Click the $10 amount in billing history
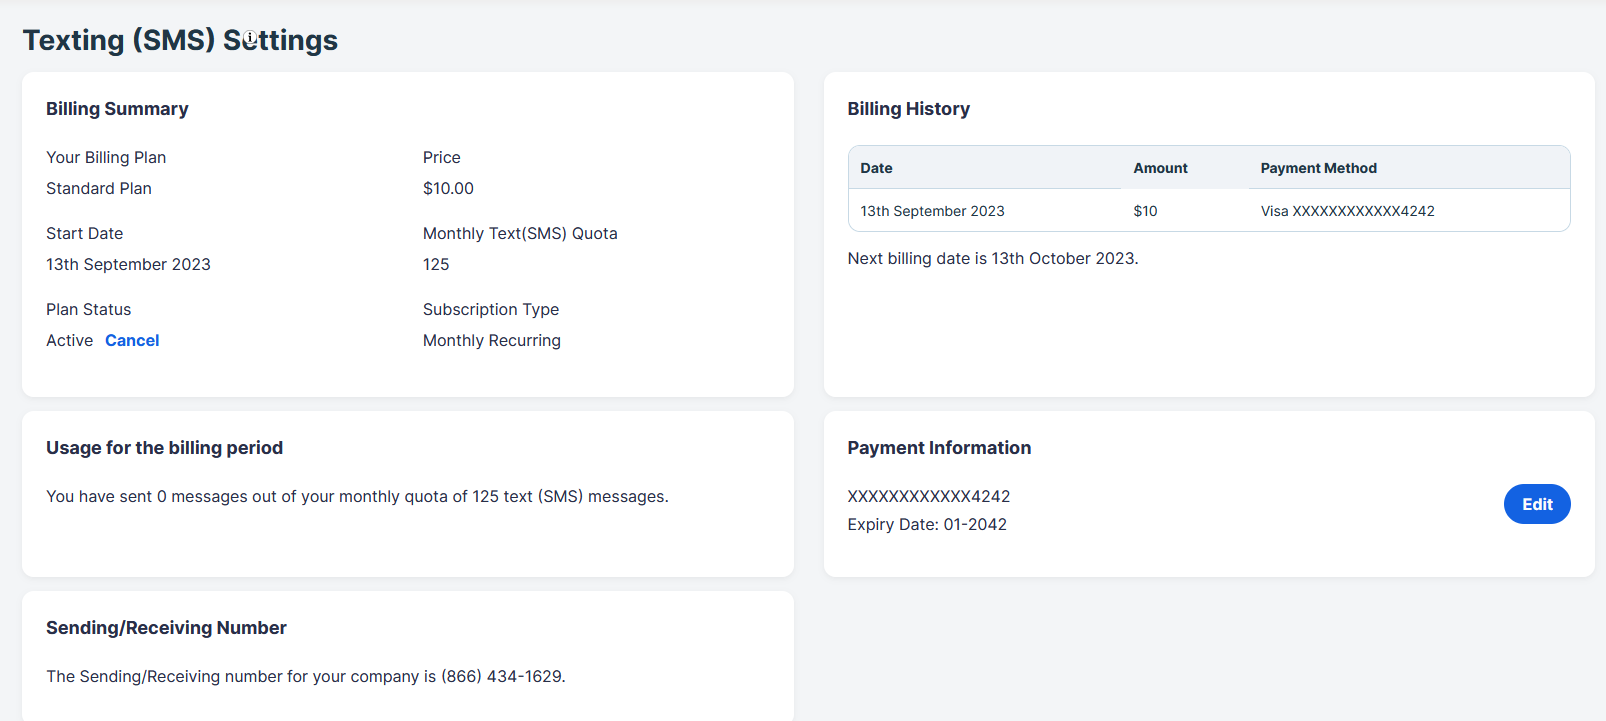This screenshot has height=721, width=1606. click(x=1145, y=211)
